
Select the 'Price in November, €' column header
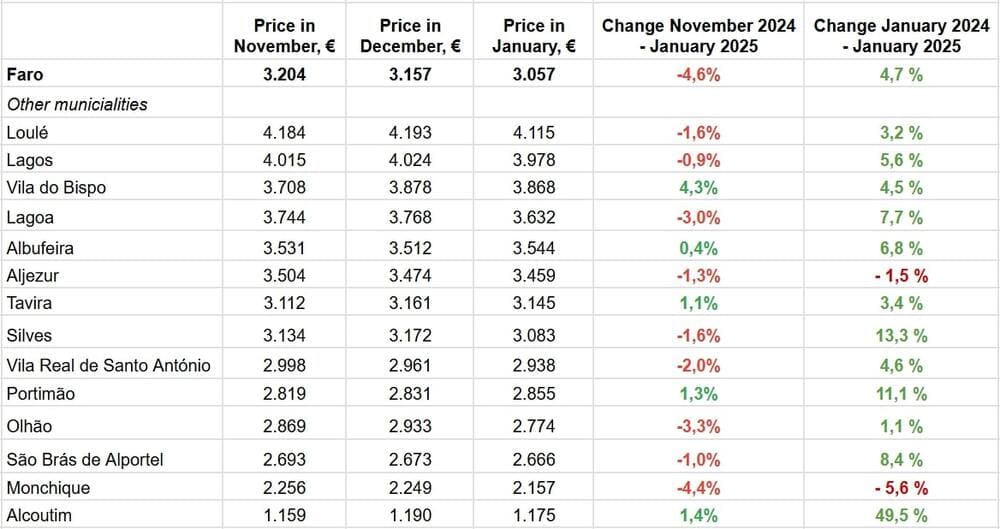coord(284,35)
